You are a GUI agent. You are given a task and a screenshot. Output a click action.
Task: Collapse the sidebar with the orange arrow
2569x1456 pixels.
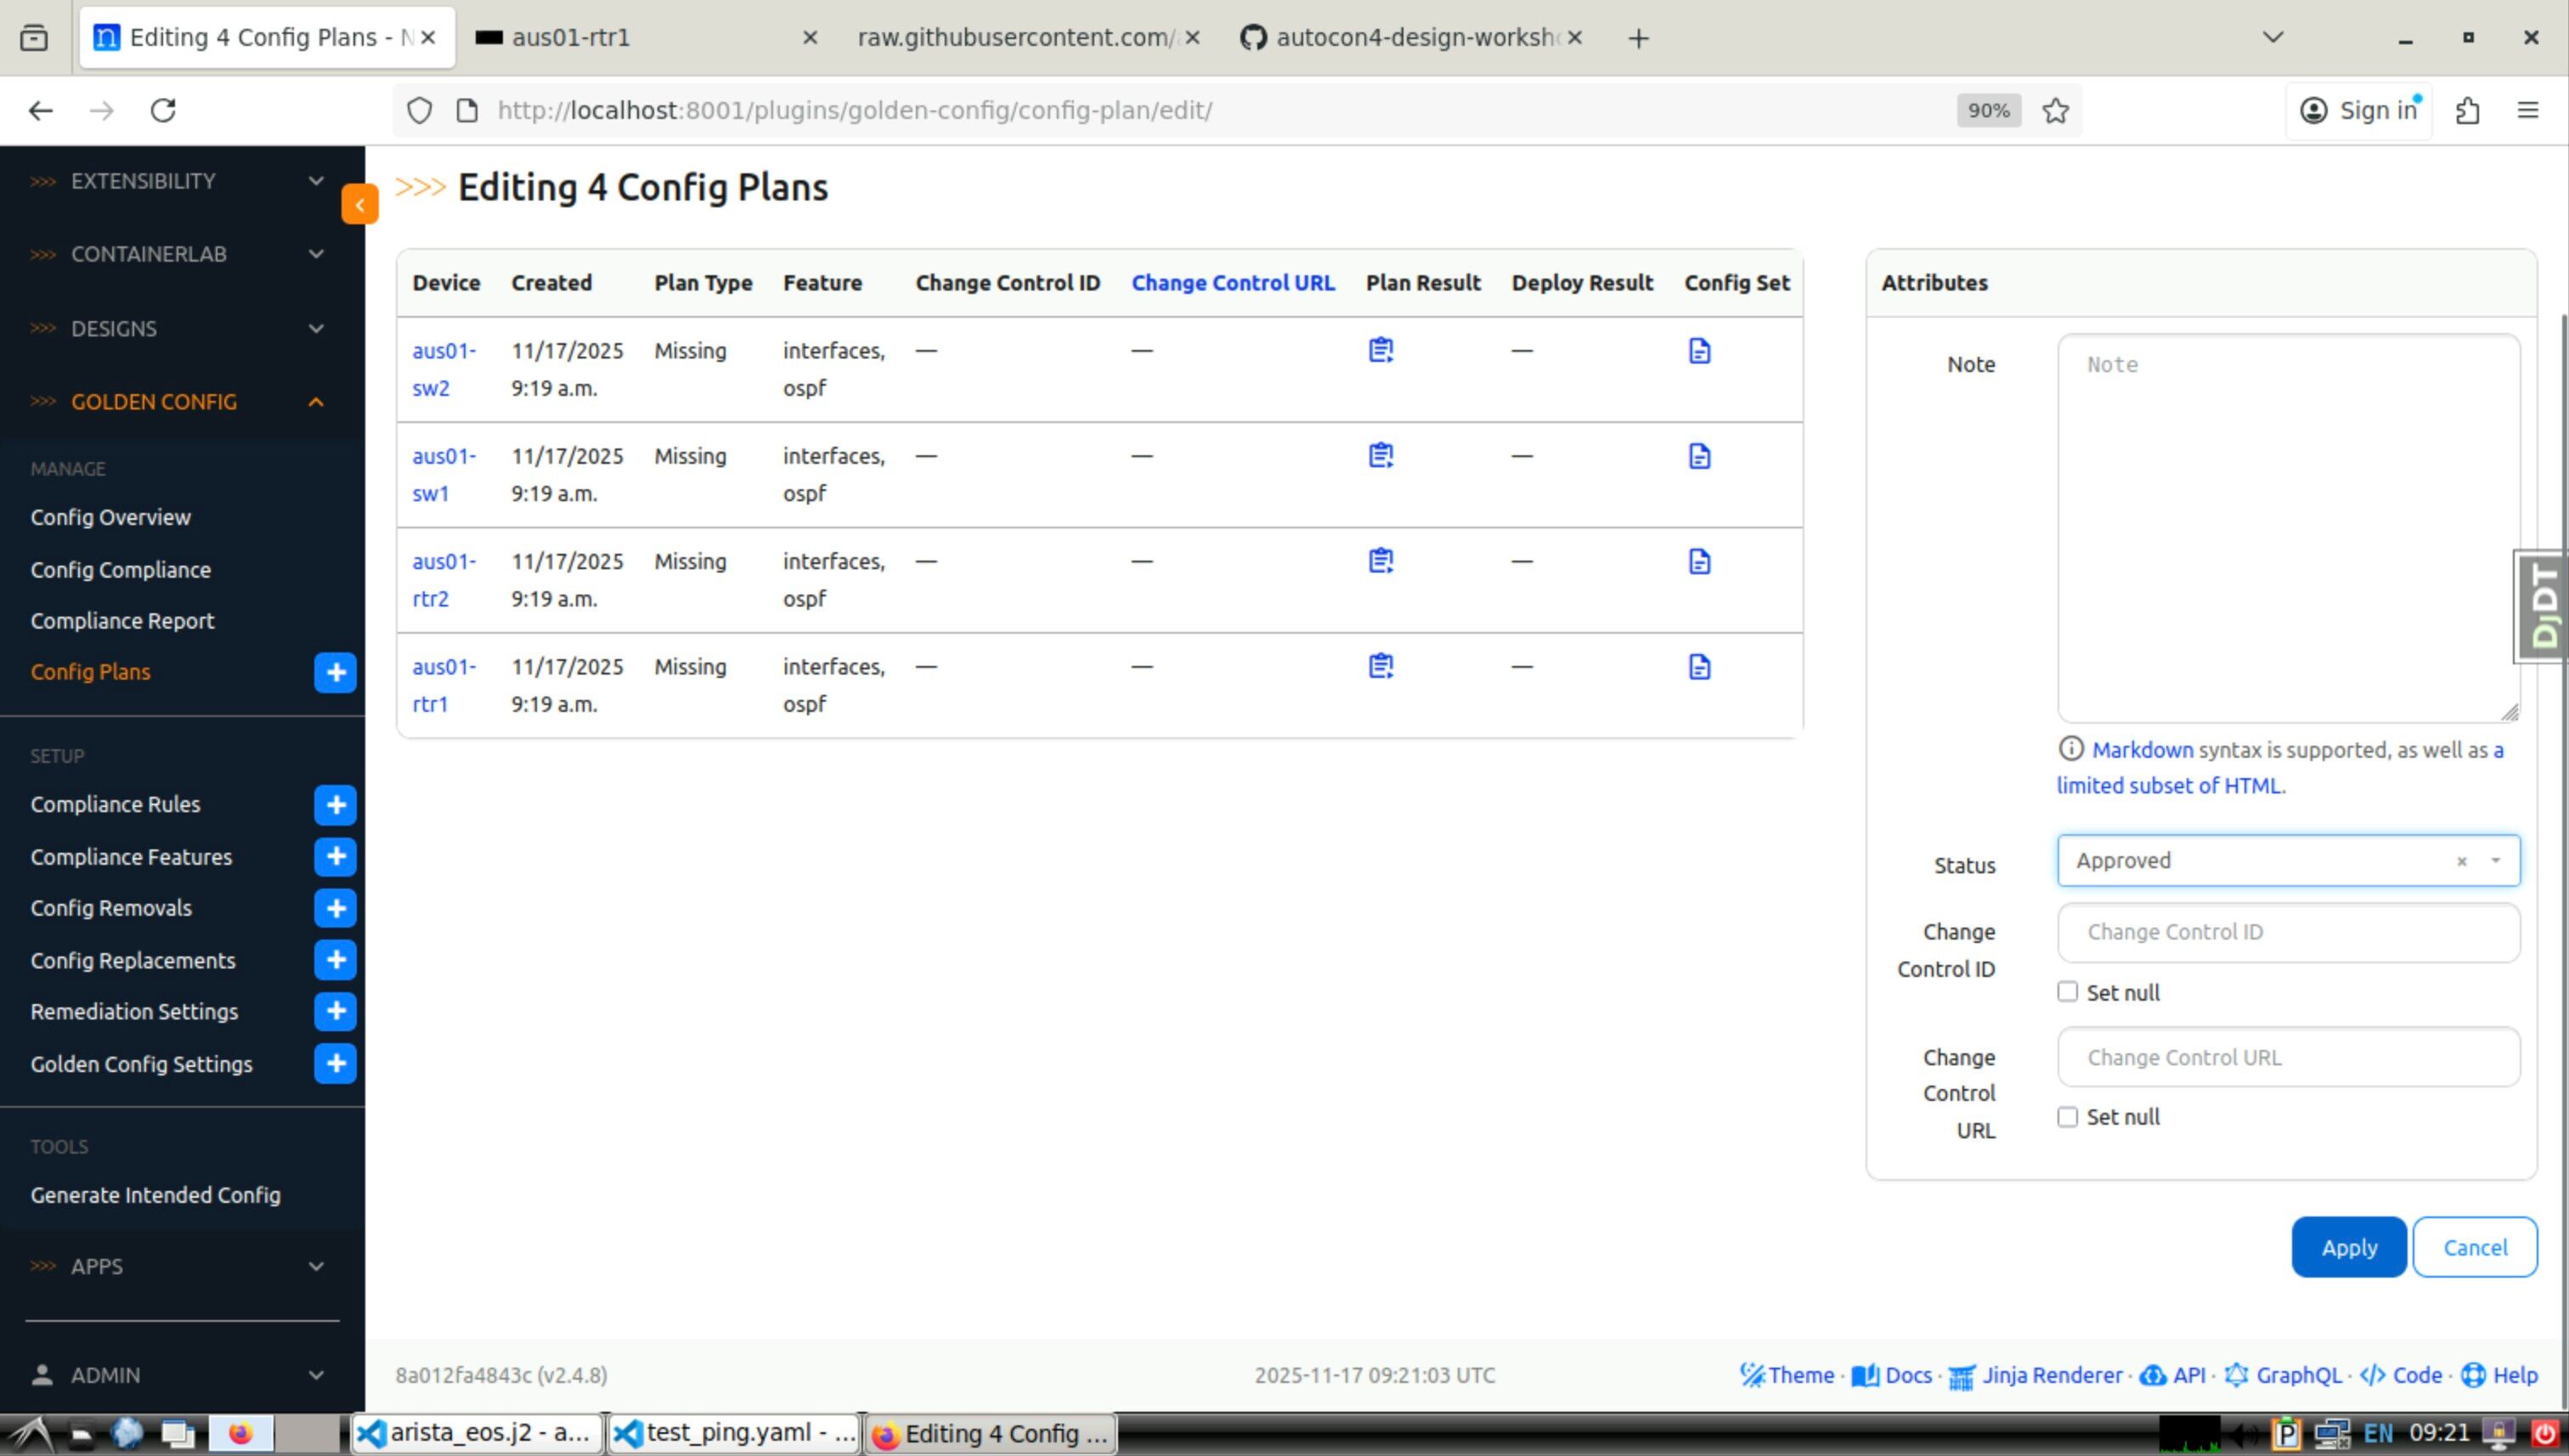tap(359, 205)
